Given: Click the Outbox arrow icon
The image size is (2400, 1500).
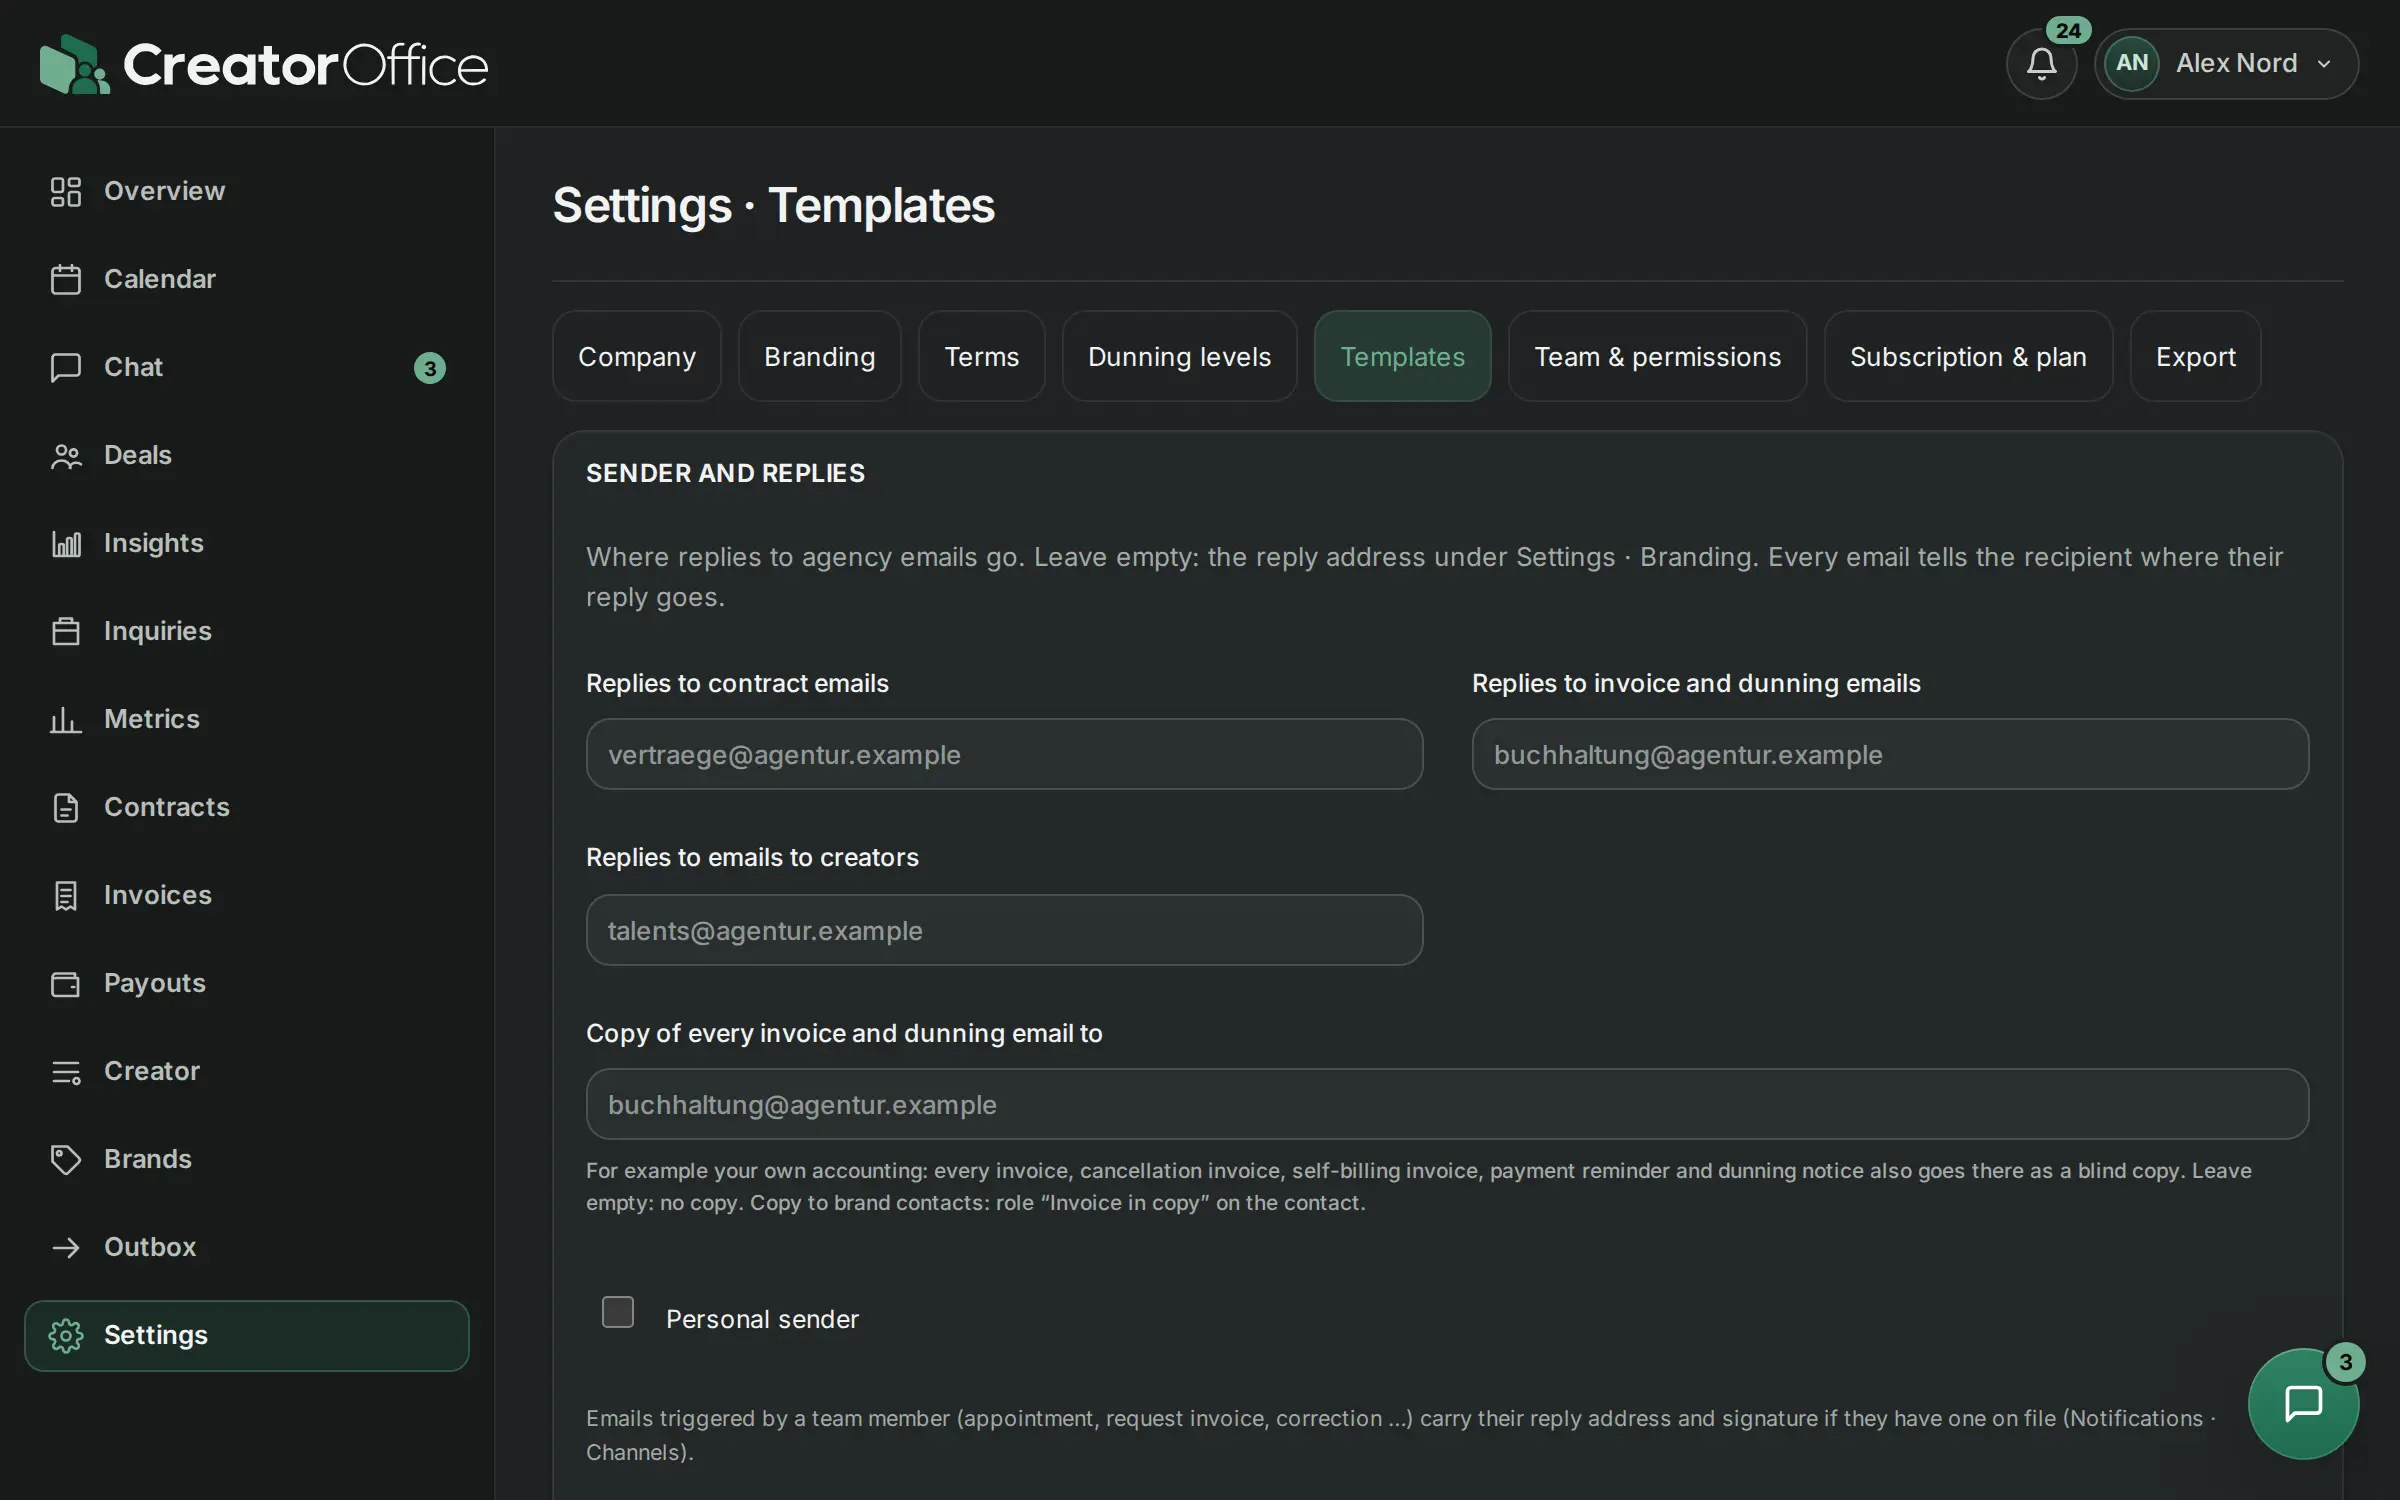Looking at the screenshot, I should [66, 1247].
